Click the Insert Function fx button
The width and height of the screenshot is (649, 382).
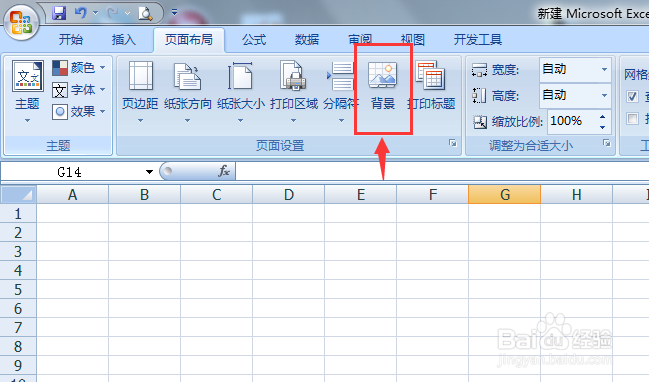pos(224,171)
